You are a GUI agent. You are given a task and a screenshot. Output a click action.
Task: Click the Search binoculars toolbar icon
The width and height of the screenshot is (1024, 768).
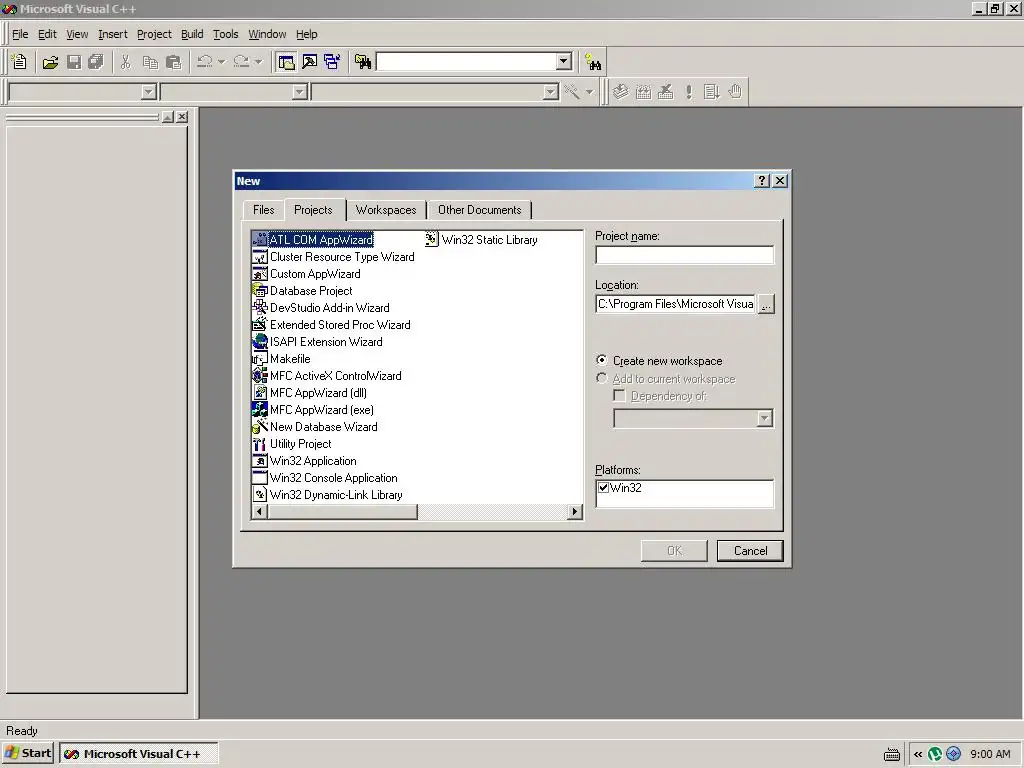(593, 63)
